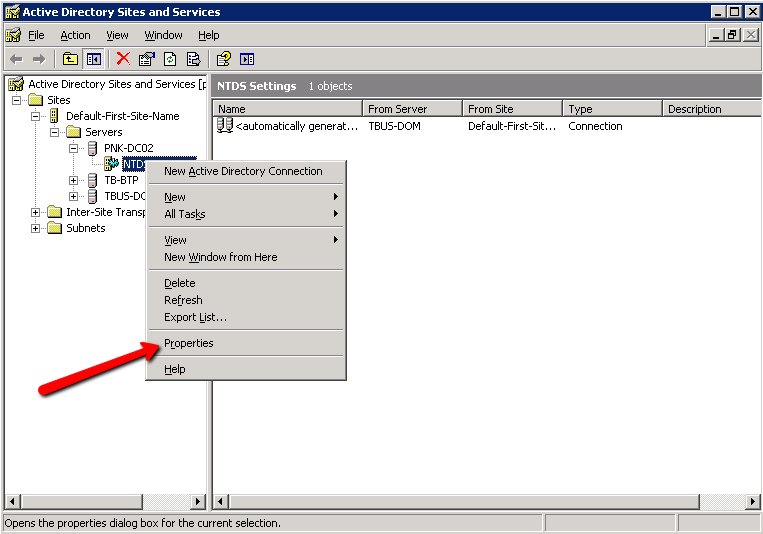This screenshot has height=534, width=763.
Task: Click the details pane left scroll arrow
Action: [x=221, y=501]
